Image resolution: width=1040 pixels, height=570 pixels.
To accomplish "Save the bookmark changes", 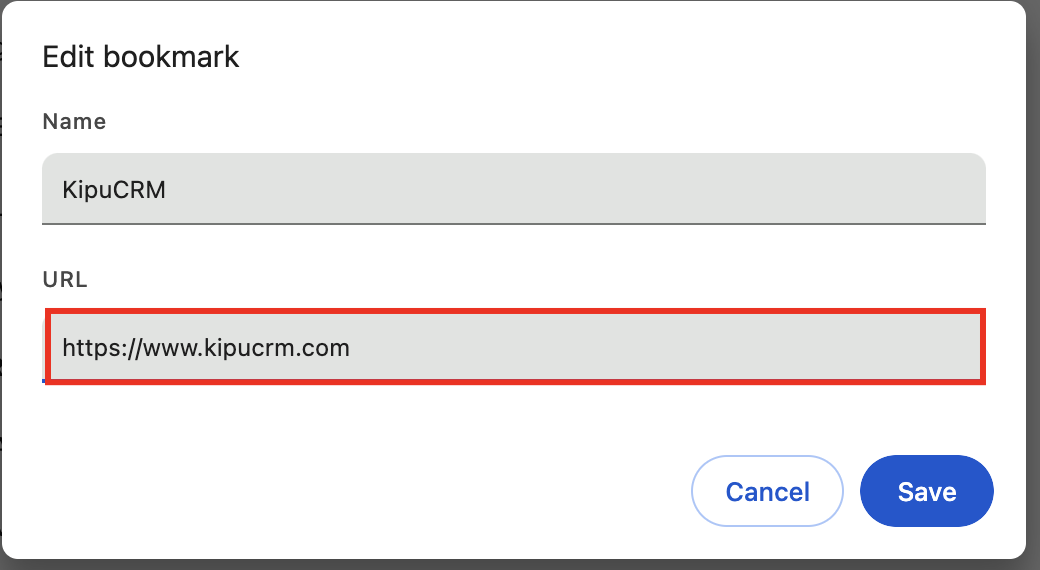I will pyautogui.click(x=926, y=491).
